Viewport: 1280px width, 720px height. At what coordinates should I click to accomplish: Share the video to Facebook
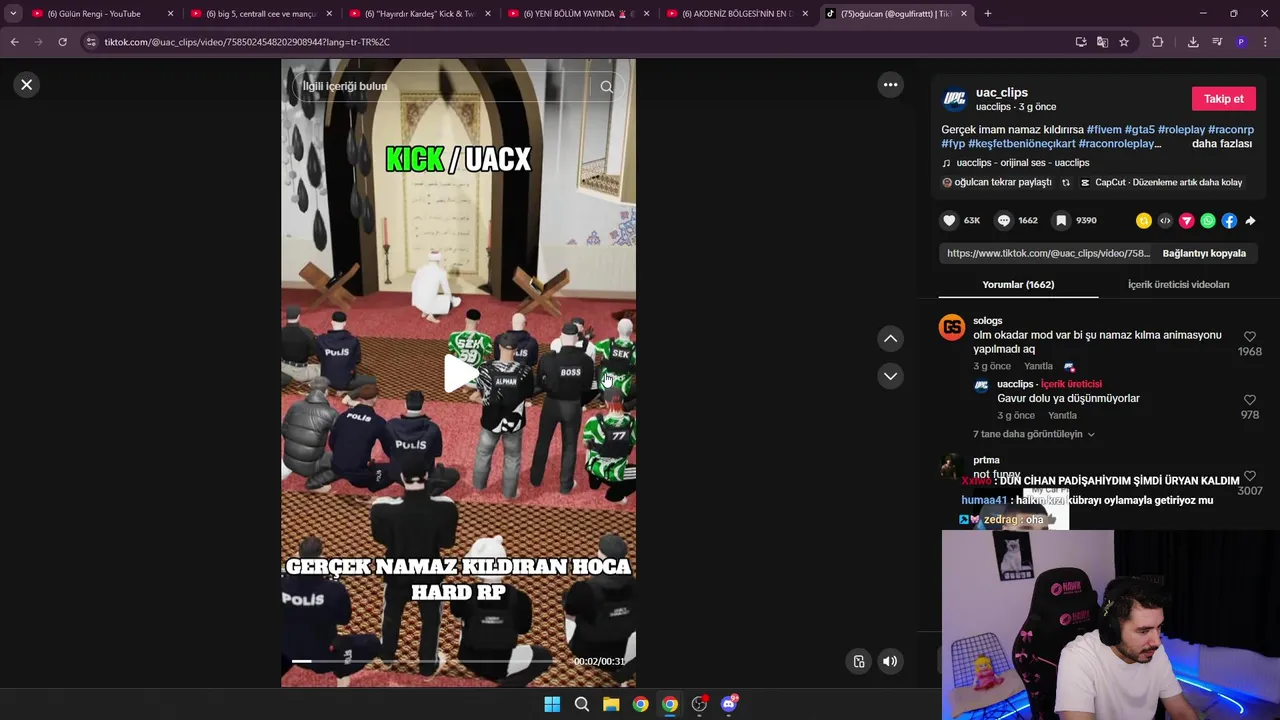coord(1229,221)
